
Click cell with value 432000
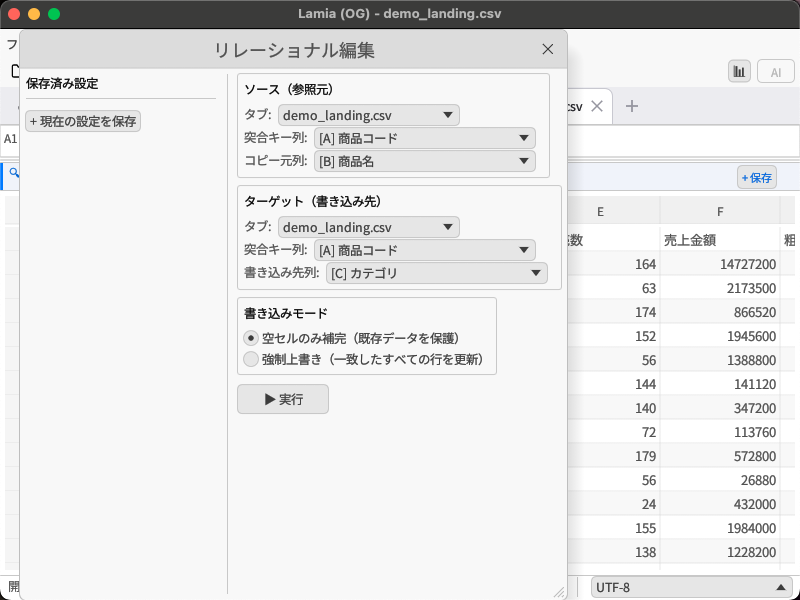(x=720, y=504)
